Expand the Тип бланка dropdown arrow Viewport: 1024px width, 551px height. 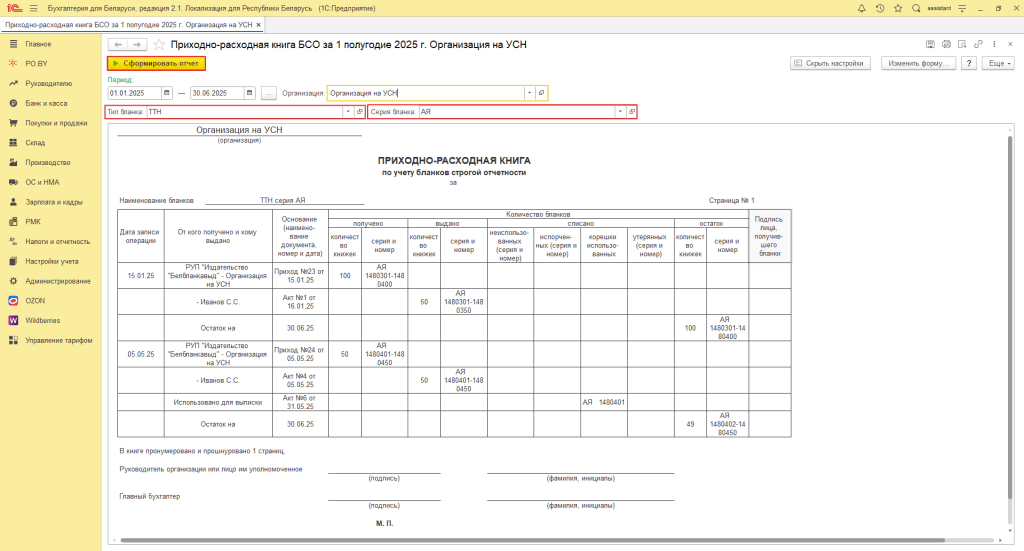coord(347,112)
